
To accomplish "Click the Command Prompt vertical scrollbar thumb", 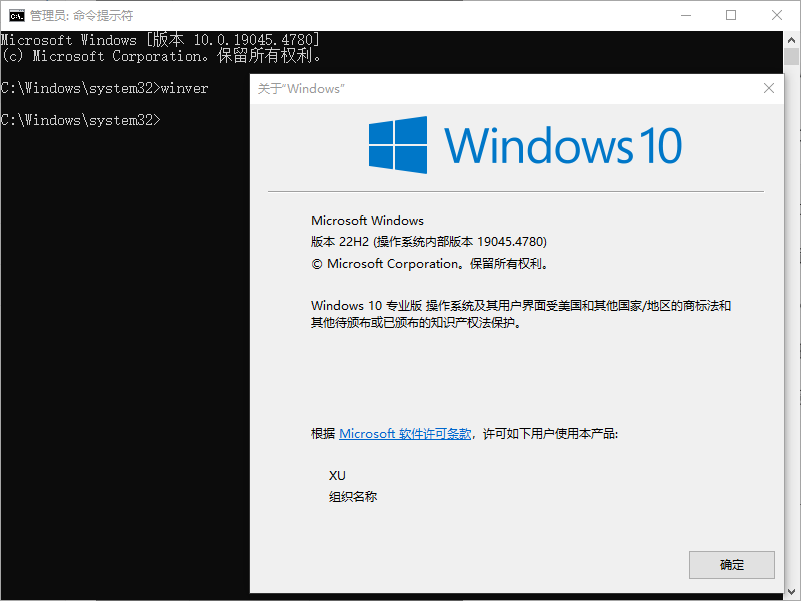I will pos(792,57).
